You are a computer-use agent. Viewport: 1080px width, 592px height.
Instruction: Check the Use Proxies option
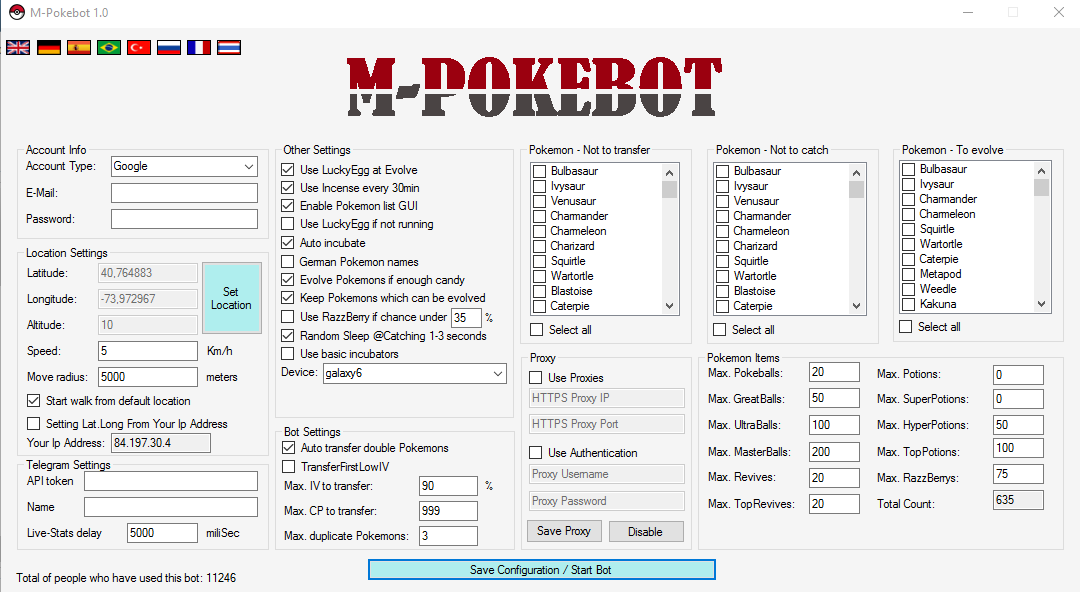click(x=535, y=378)
